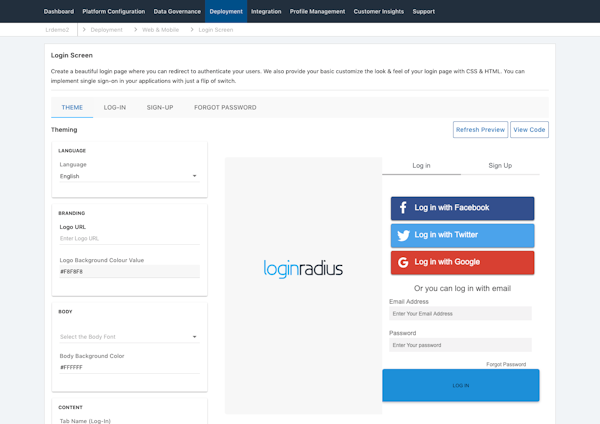Click the loginradius logo in preview

coord(303,269)
